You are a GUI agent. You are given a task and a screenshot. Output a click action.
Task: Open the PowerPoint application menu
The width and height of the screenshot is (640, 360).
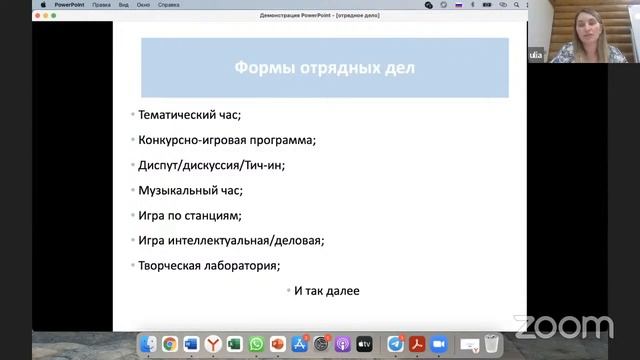pyautogui.click(x=69, y=5)
